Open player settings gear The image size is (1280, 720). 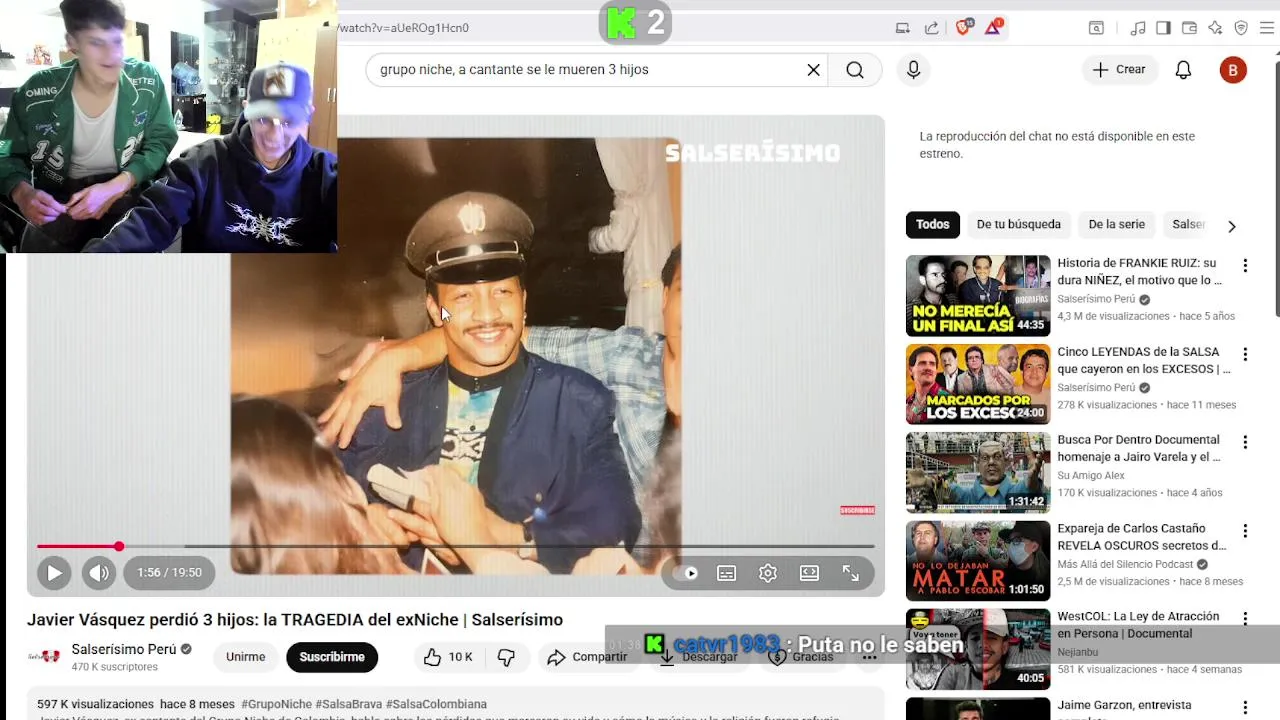[768, 573]
